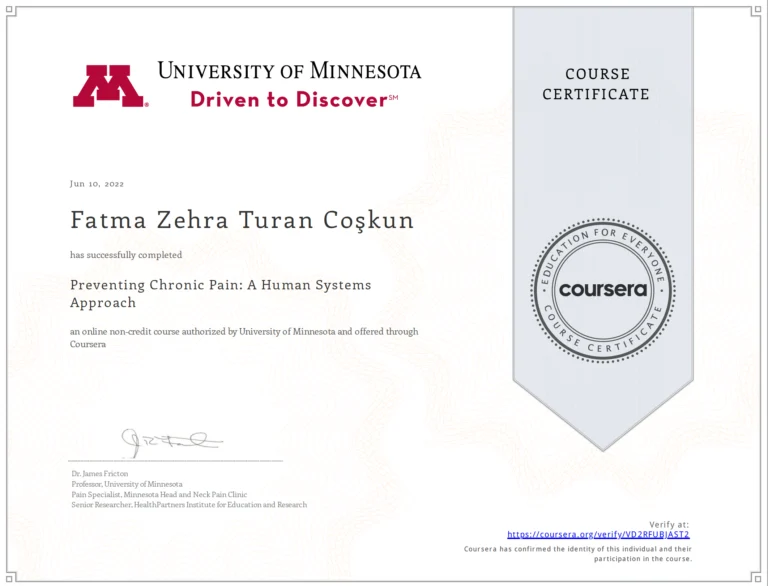
Task: Select the name Fatma Zehra Turan Coşkun
Action: point(241,220)
